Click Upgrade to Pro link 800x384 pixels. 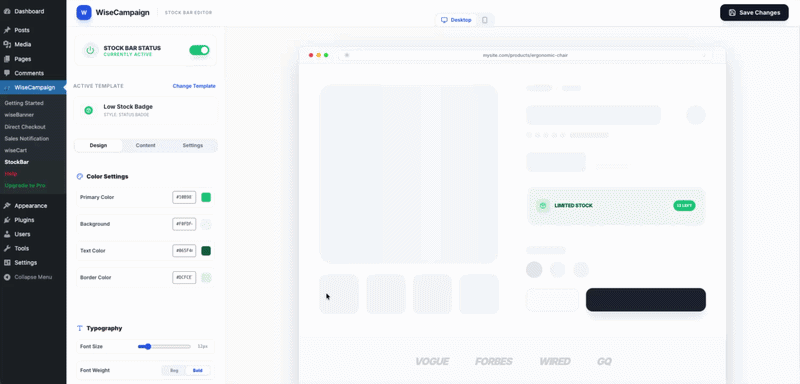pos(25,186)
